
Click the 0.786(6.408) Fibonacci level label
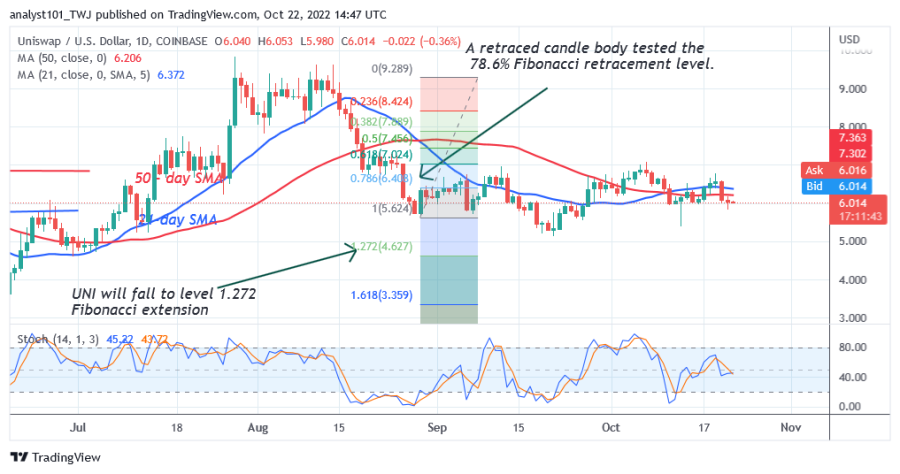[381, 178]
